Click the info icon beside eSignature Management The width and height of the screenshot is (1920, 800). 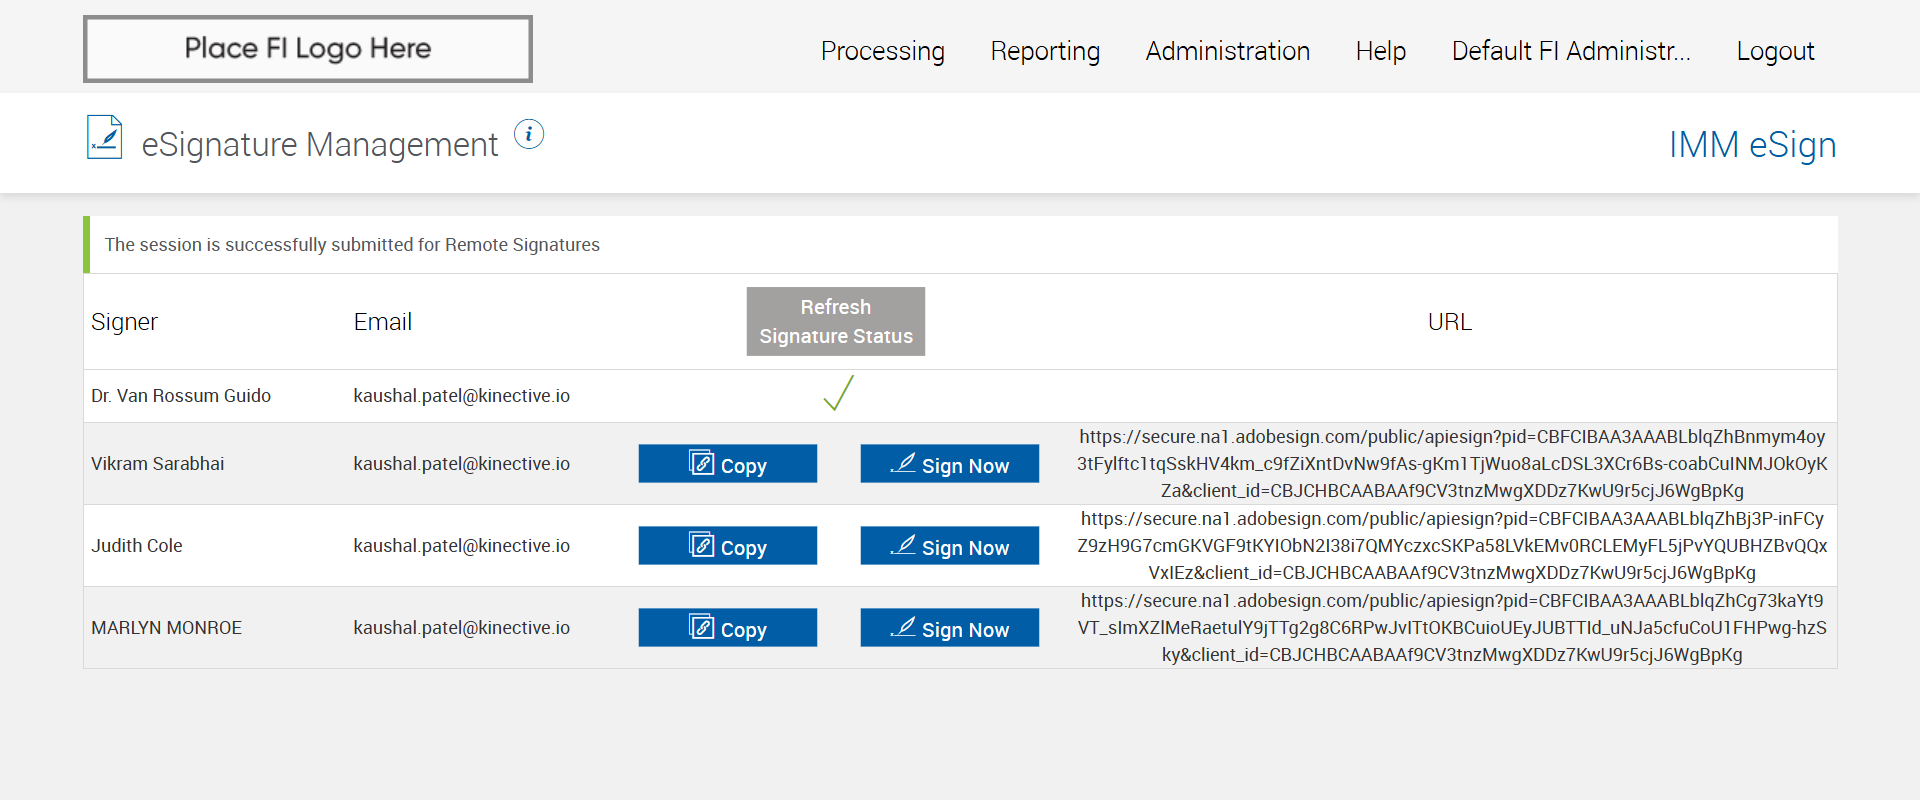tap(529, 134)
